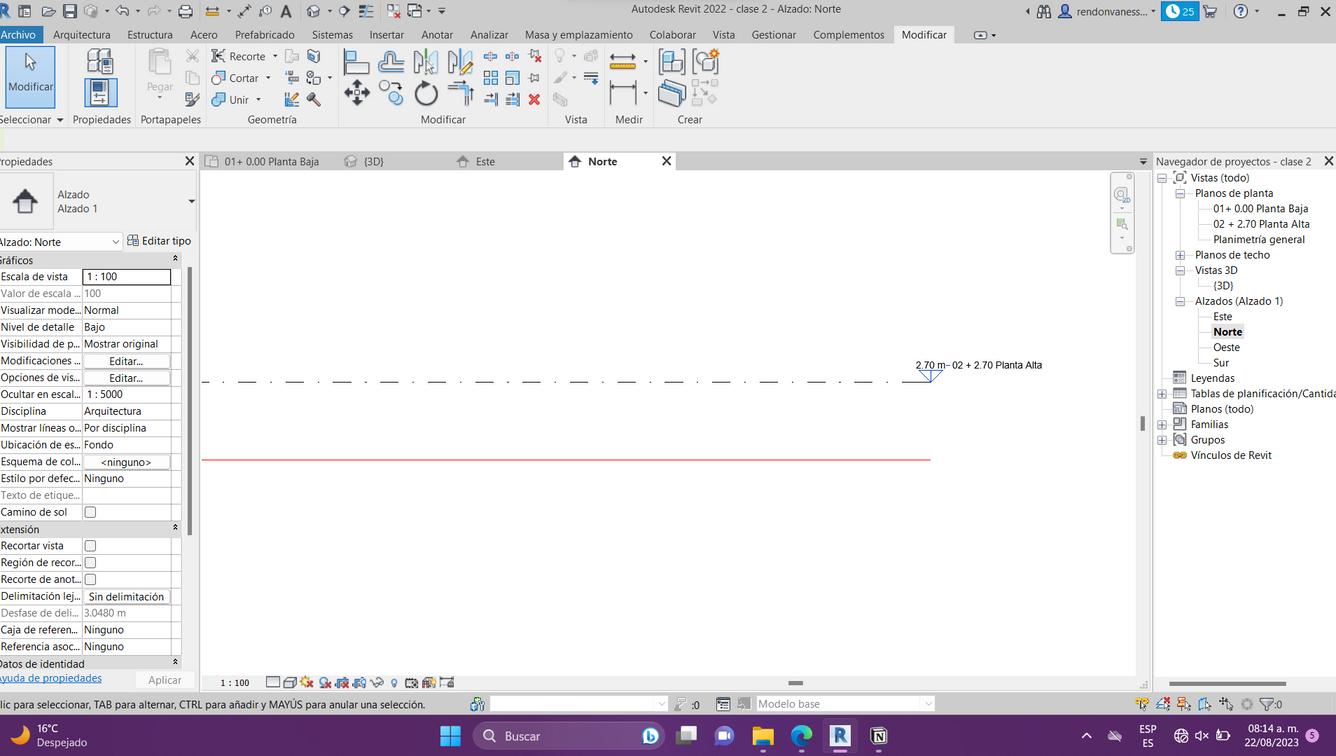Open the Este elevation in project browser
Screen dimensions: 1336x756
(1222, 317)
